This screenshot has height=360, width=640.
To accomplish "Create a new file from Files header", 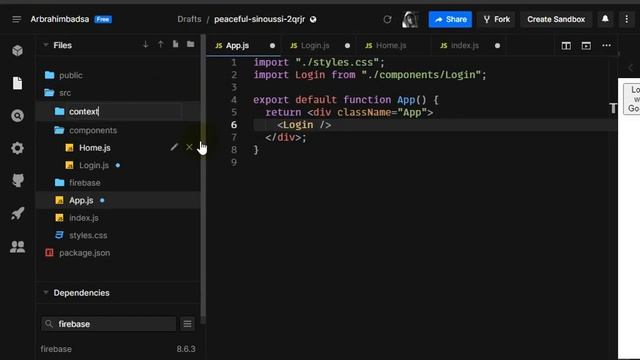I will pyautogui.click(x=176, y=44).
